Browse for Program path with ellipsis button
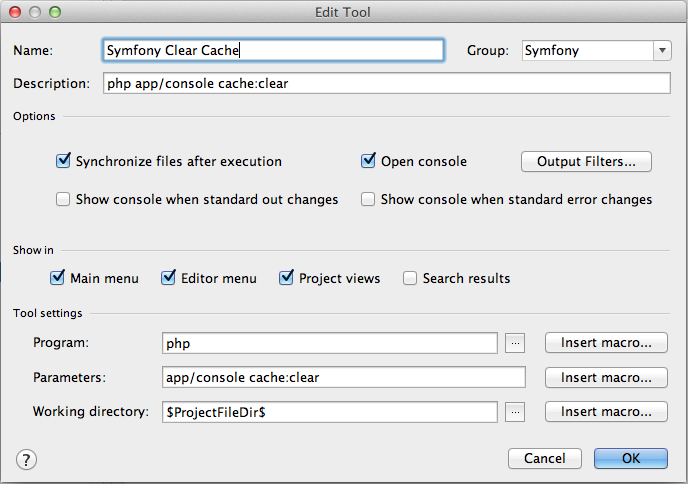Image resolution: width=688 pixels, height=484 pixels. [515, 343]
